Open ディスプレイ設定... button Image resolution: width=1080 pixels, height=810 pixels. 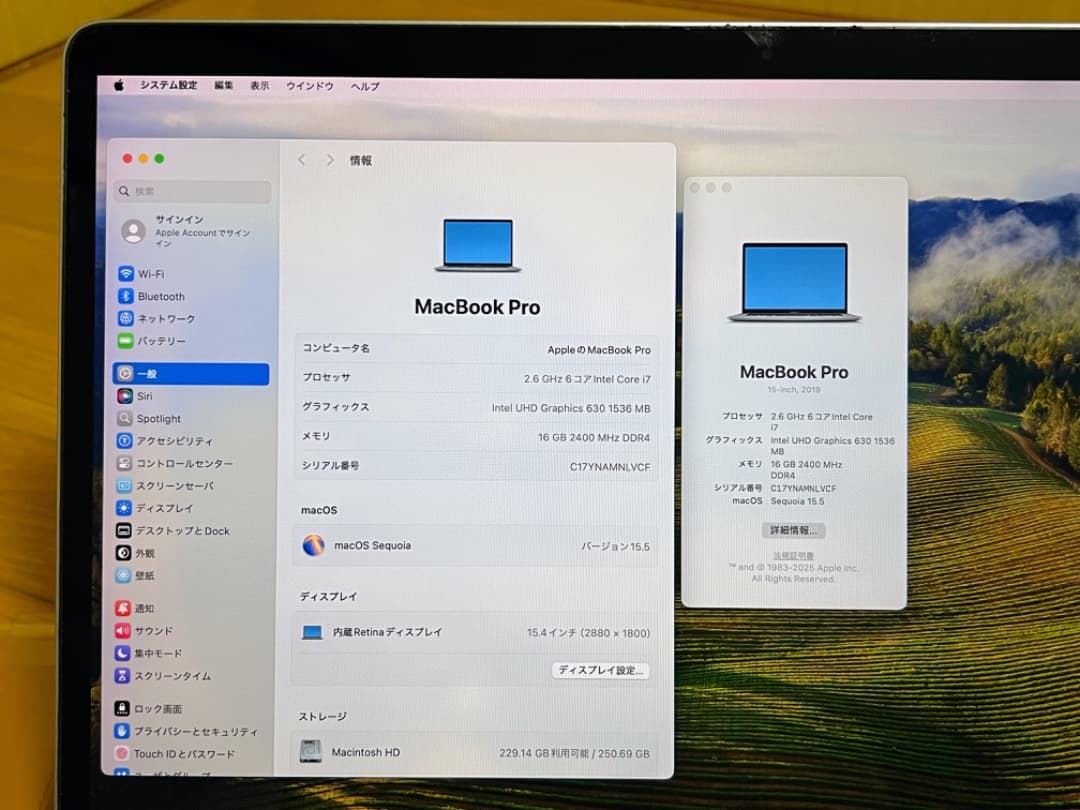[600, 672]
